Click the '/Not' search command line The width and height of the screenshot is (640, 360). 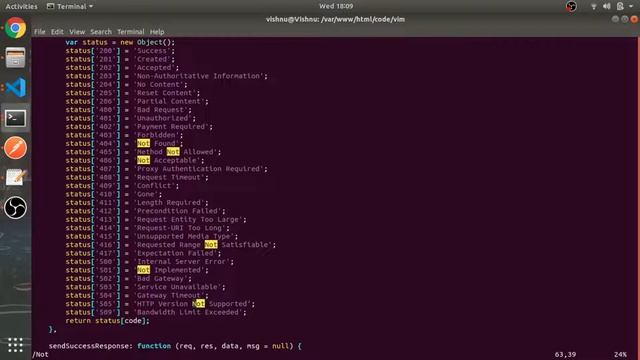pyautogui.click(x=40, y=355)
